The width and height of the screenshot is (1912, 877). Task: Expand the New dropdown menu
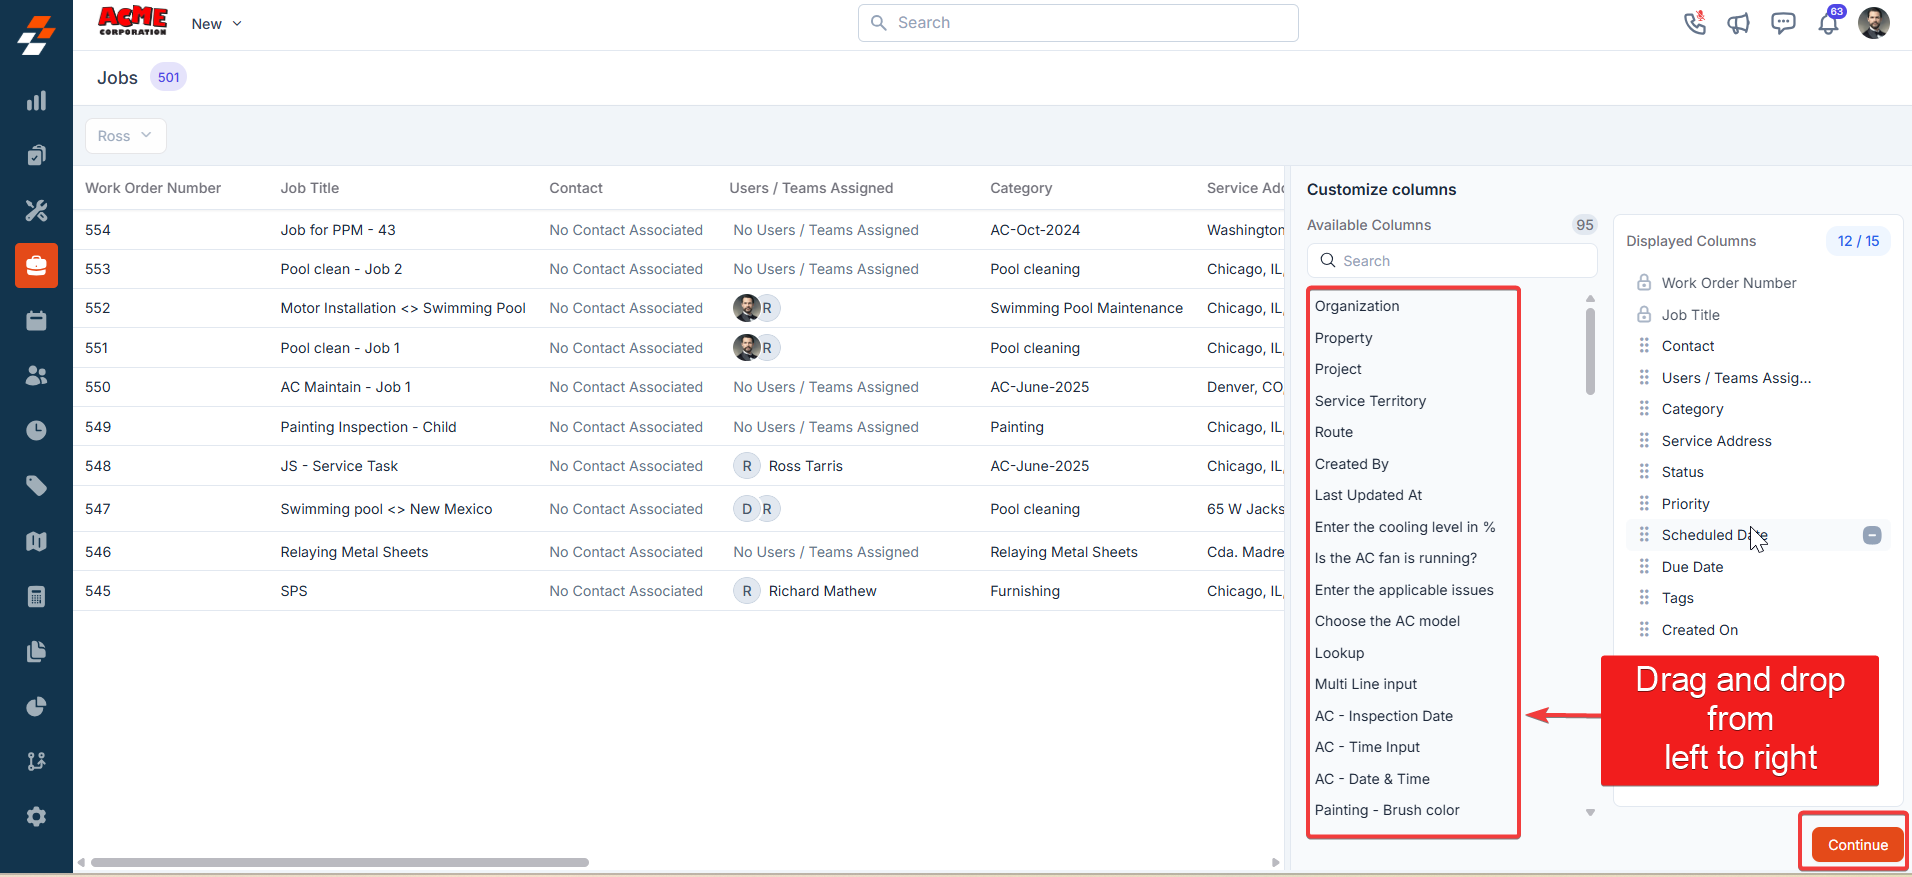[x=217, y=24]
